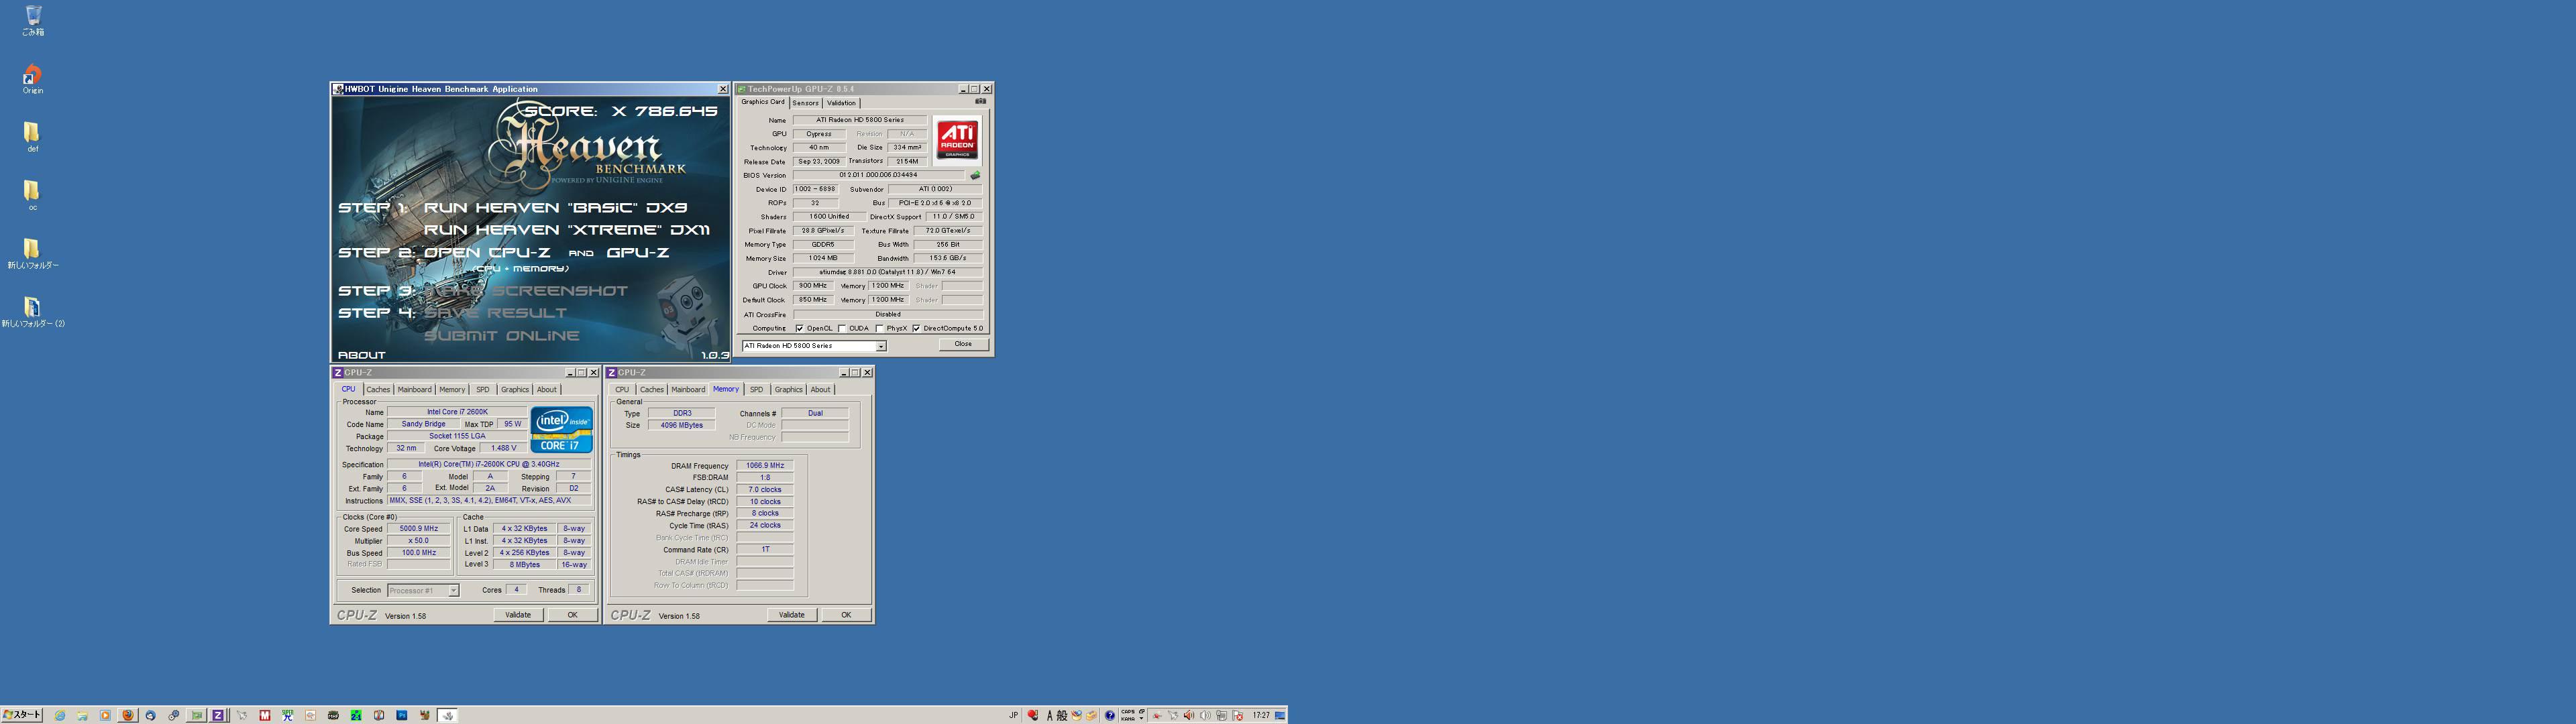This screenshot has width=2576, height=724.
Task: Open the Origin desktop shortcut
Action: [x=33, y=79]
